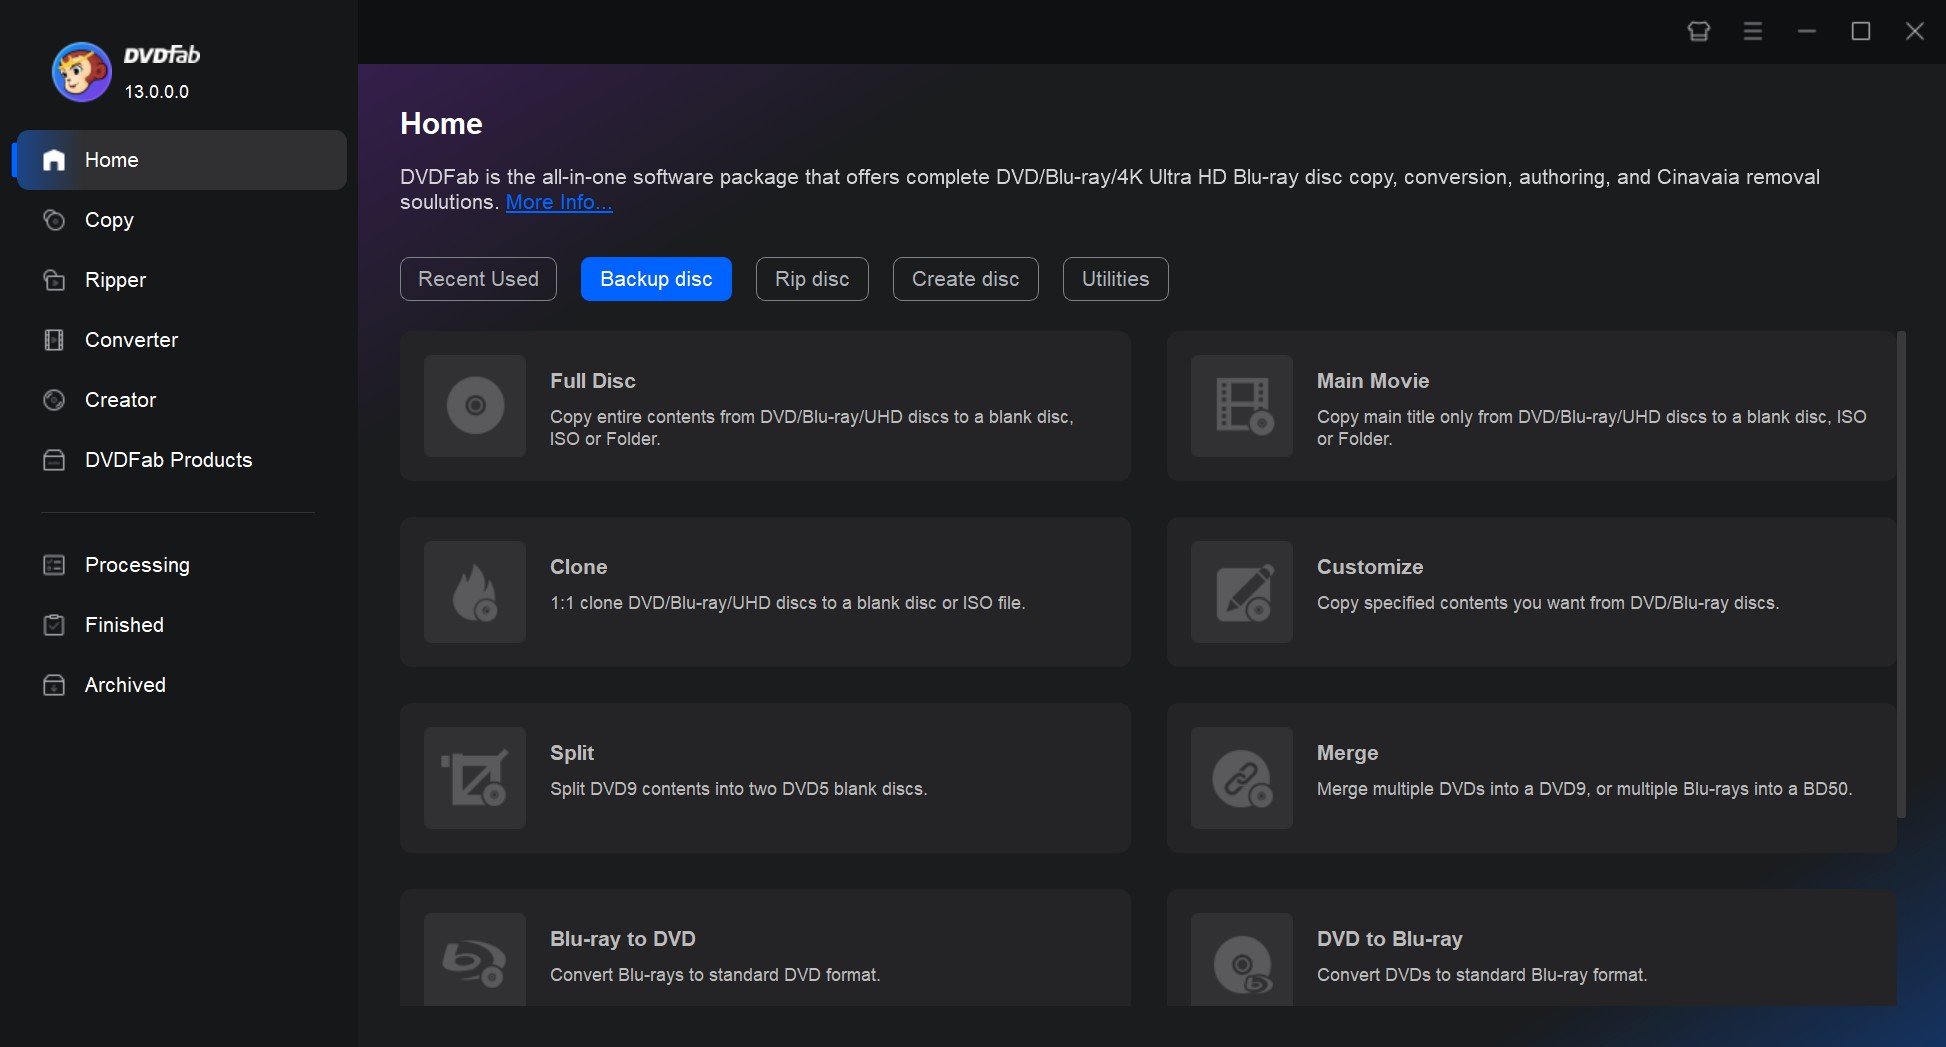This screenshot has width=1946, height=1047.
Task: Open the hamburger menu in title bar
Action: coord(1752,32)
